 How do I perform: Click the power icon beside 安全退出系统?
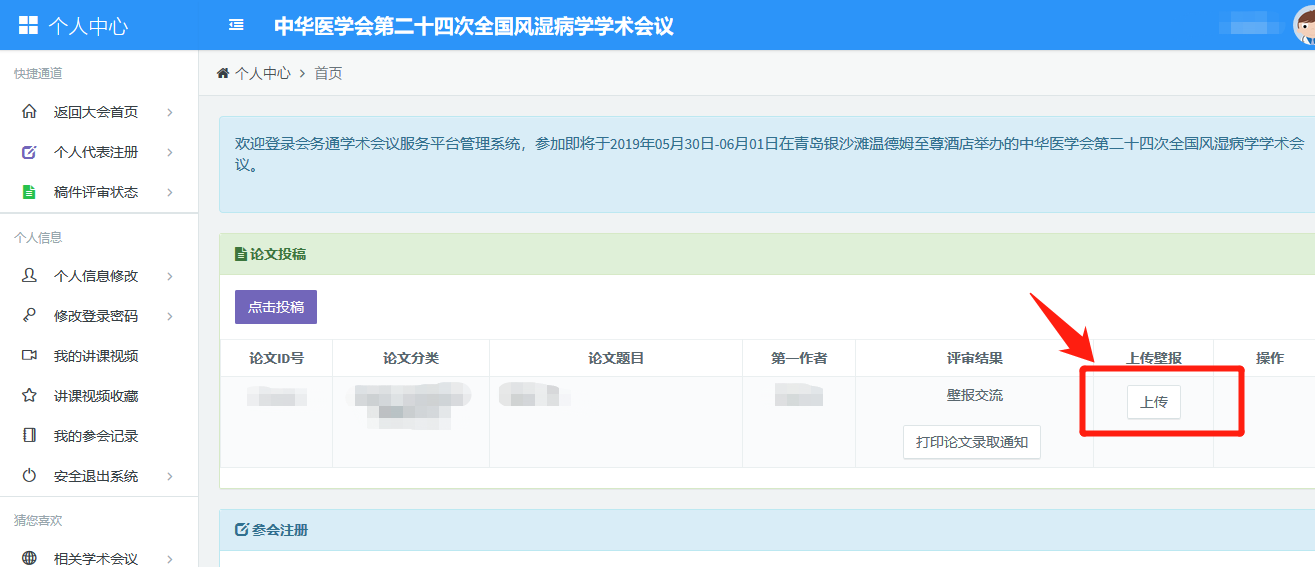(29, 476)
